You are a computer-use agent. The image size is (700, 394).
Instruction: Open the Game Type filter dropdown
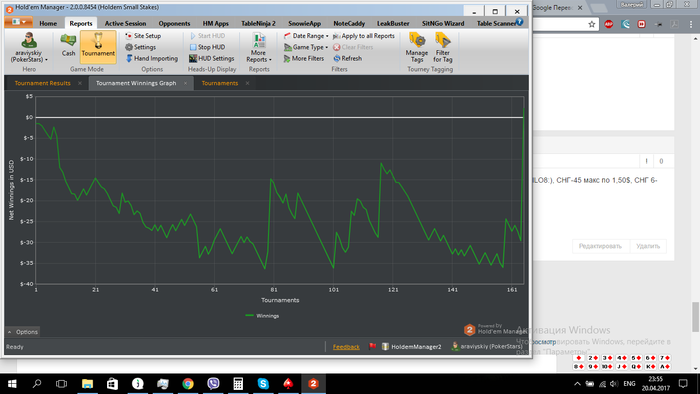[x=306, y=47]
